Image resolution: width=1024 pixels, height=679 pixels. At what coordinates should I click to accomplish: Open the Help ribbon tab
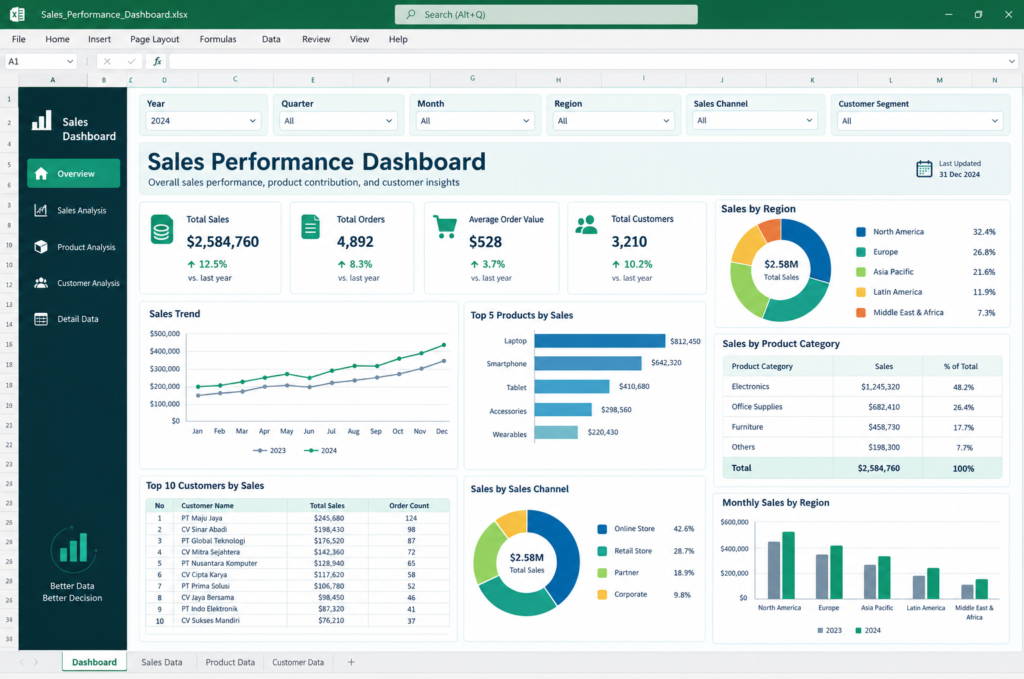[x=398, y=39]
